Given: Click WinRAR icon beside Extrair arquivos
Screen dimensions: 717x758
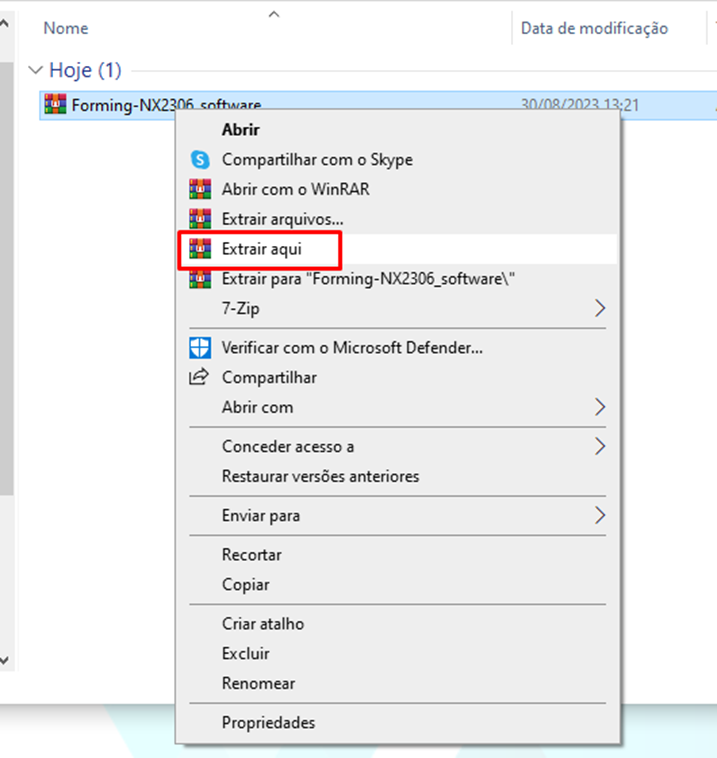Looking at the screenshot, I should coord(200,219).
